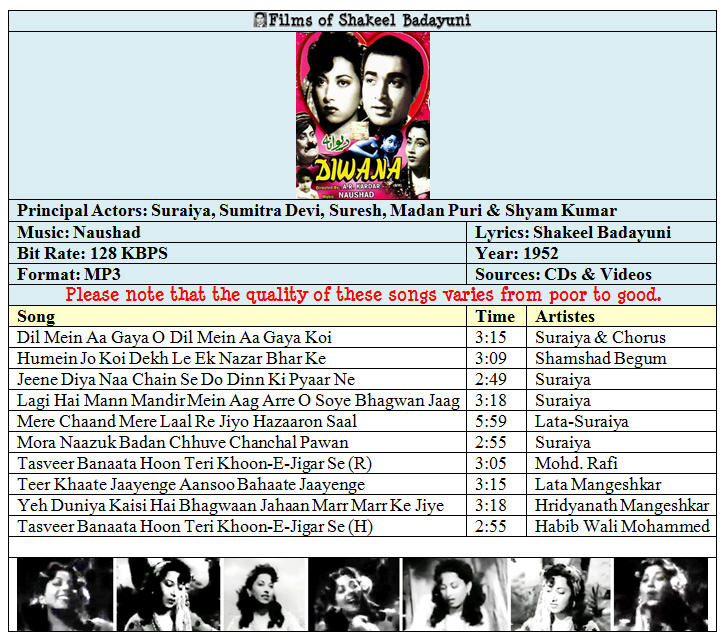Click the Principal Actors line
Screen dimensions: 727x638
point(317,211)
